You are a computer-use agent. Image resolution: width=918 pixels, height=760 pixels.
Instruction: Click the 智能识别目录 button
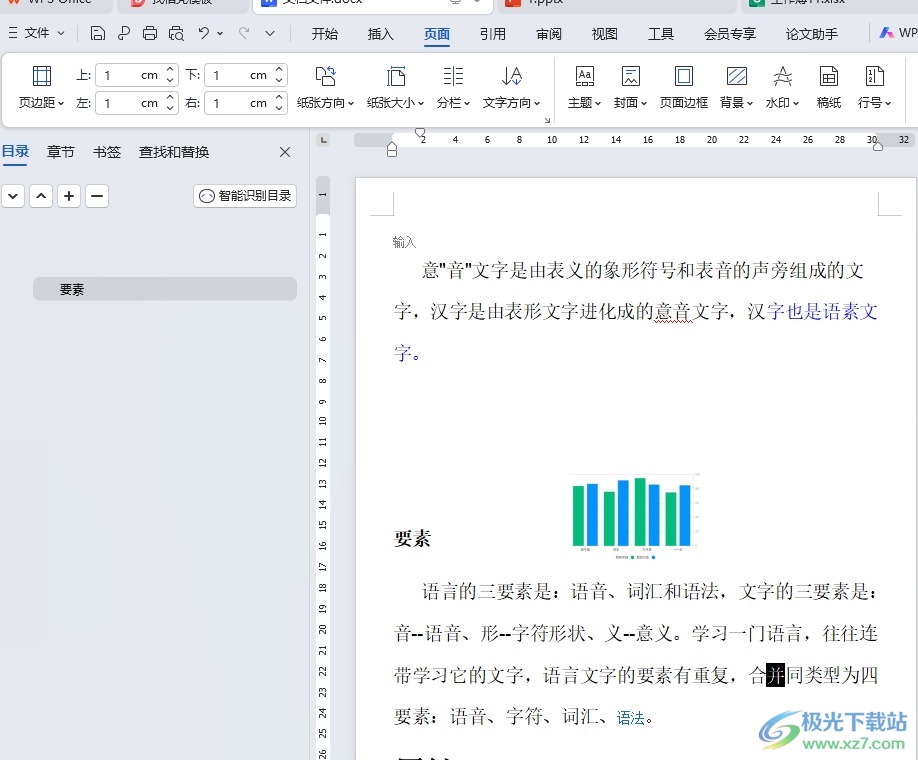[245, 196]
